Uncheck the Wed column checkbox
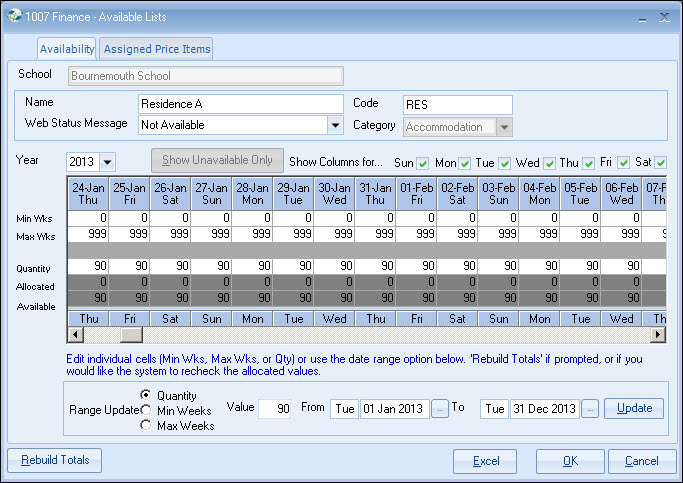Viewport: 683px width, 483px height. tap(551, 162)
